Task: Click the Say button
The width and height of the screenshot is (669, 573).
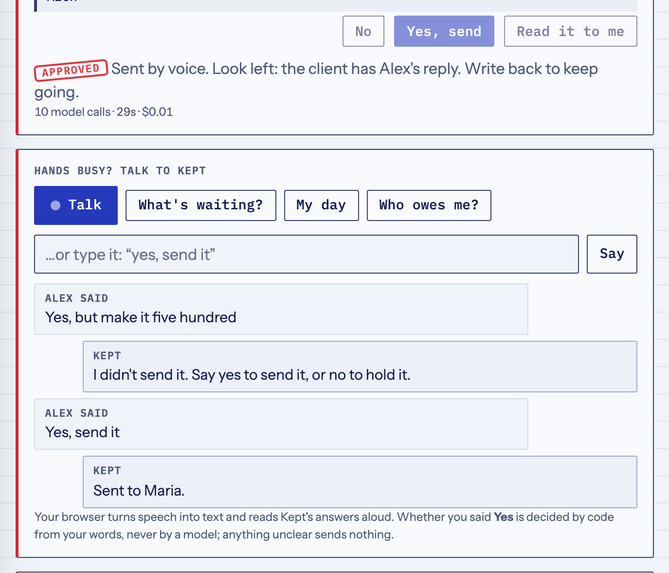Action: (x=612, y=254)
